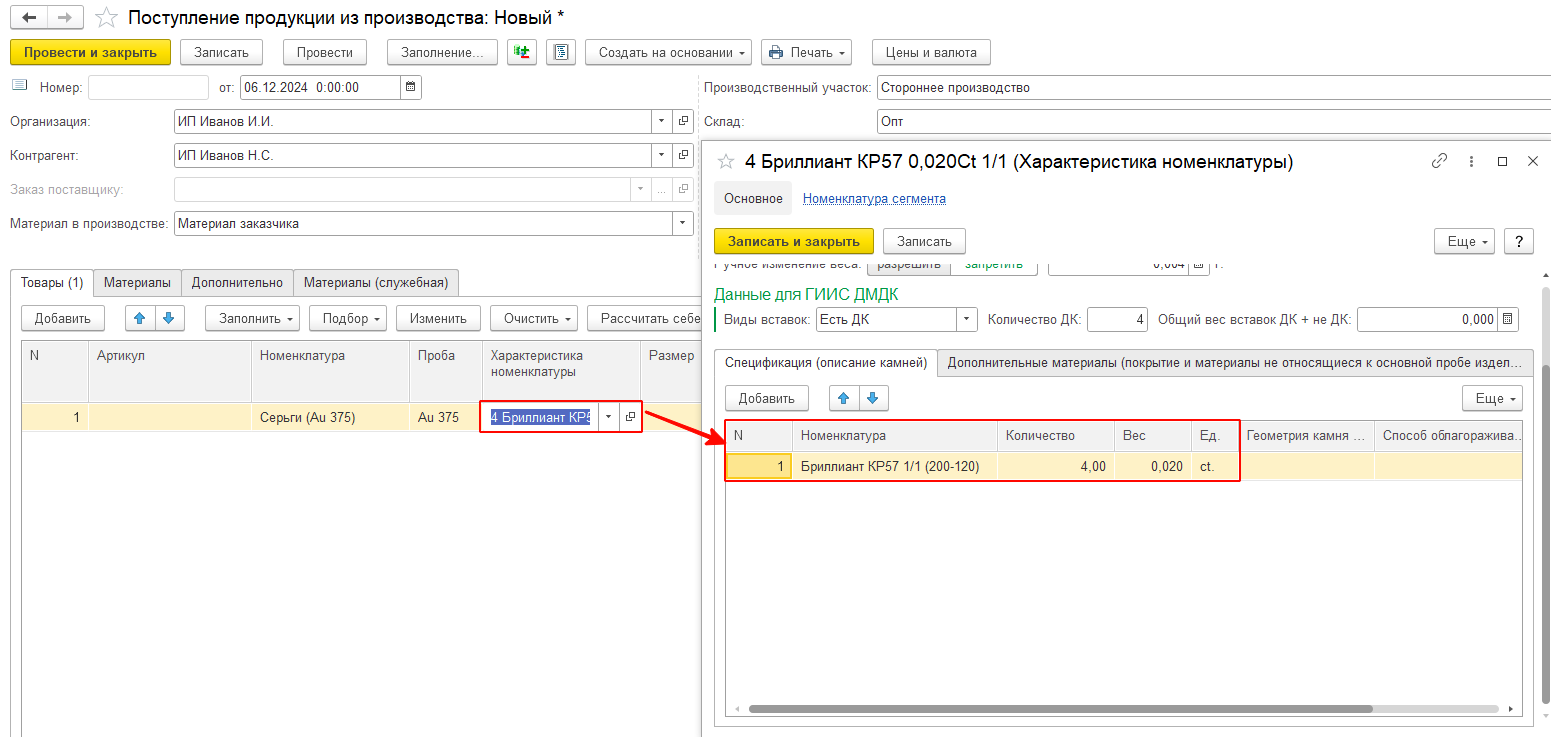The image size is (1551, 737).
Task: Expand the Контрагент dropdown list
Action: 663,155
